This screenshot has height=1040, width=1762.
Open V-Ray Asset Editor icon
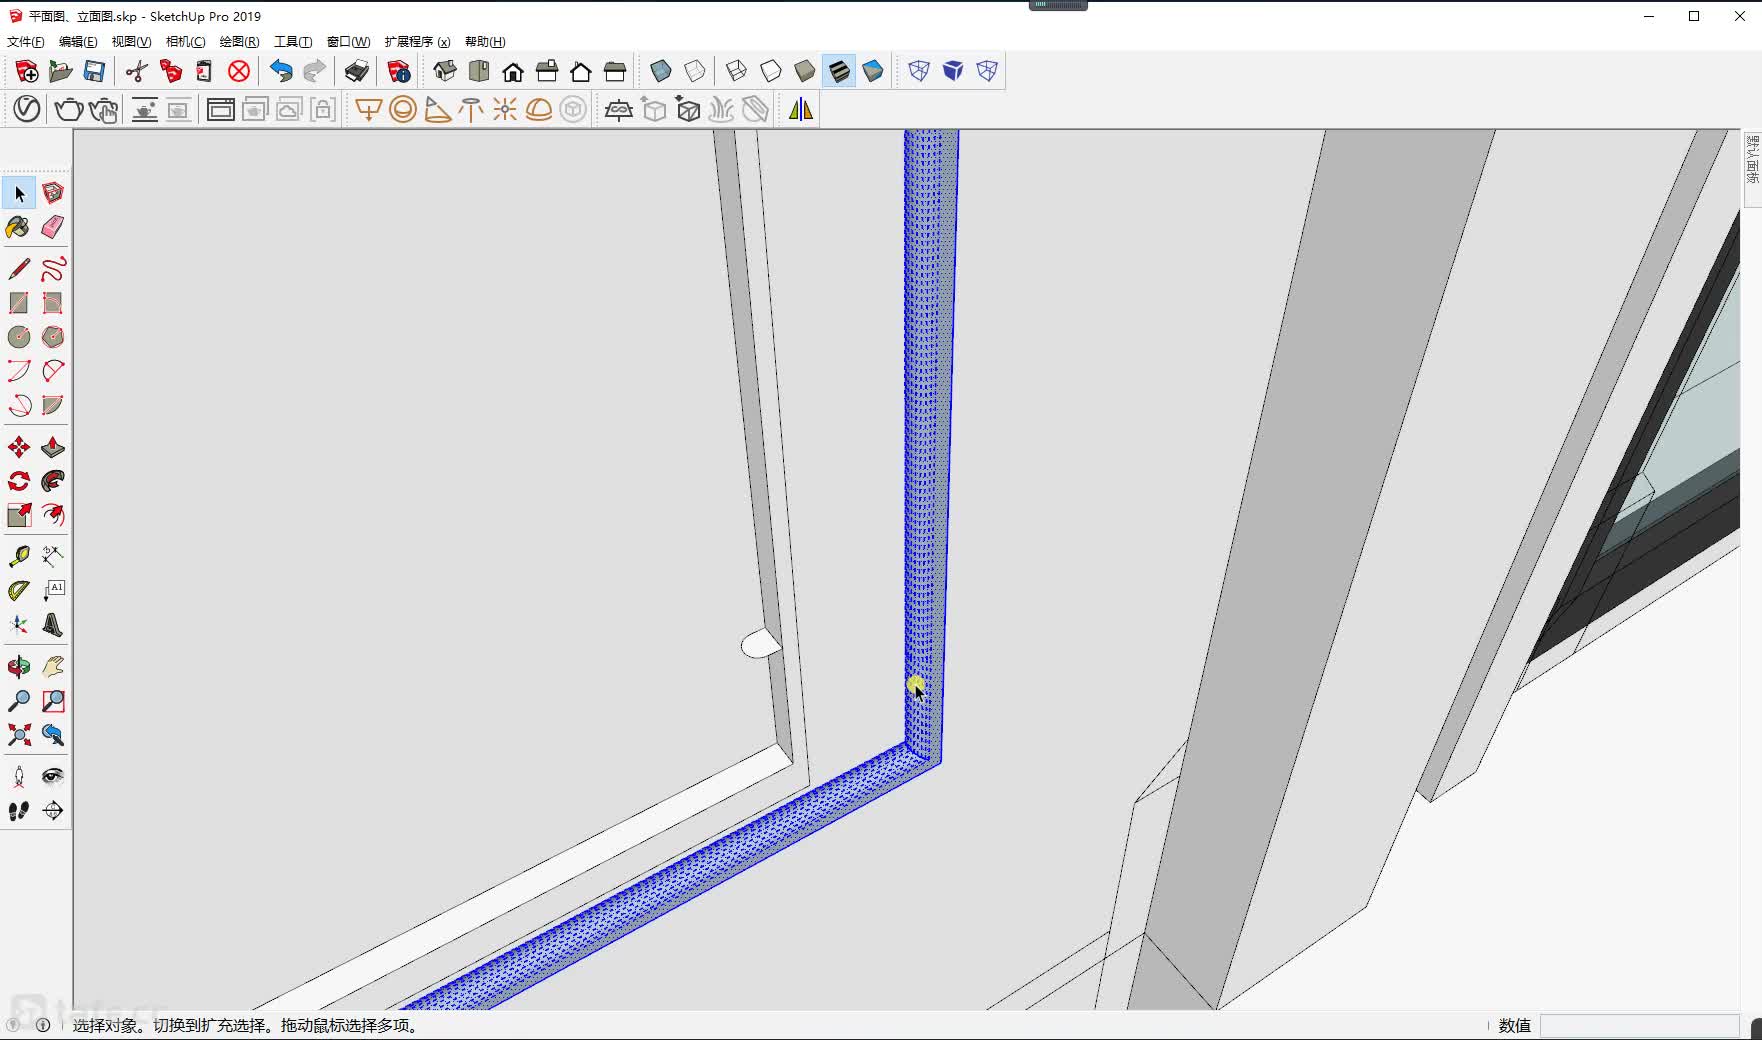[27, 109]
